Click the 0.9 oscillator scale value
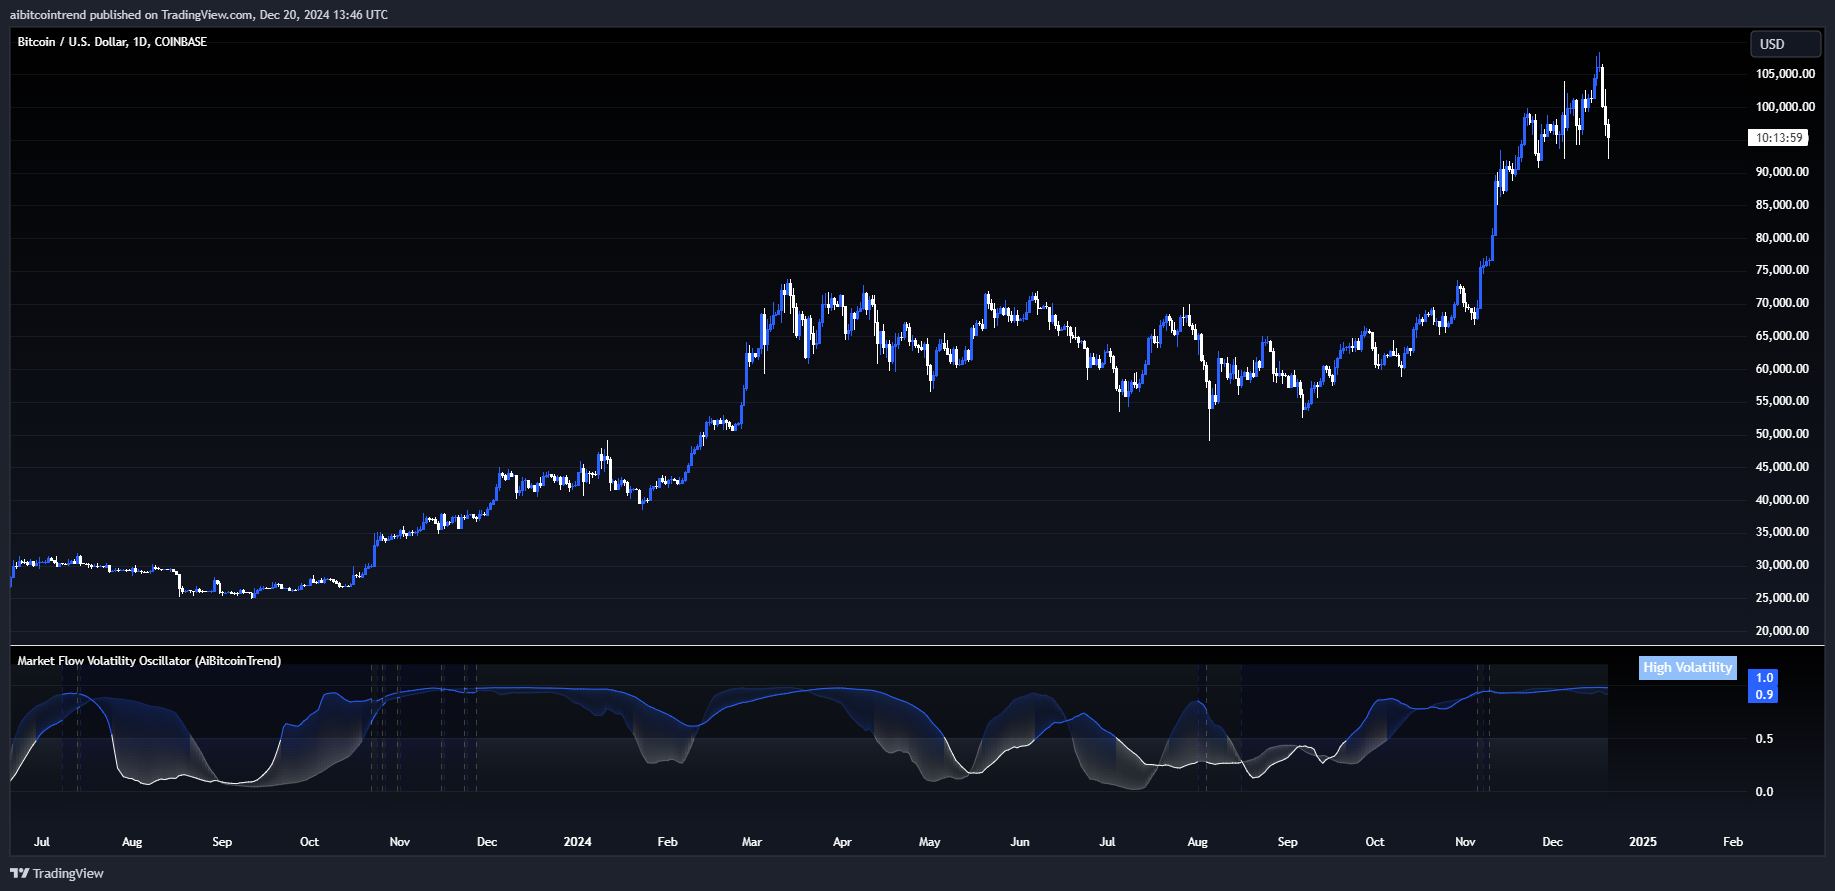This screenshot has width=1835, height=891. (x=1764, y=695)
